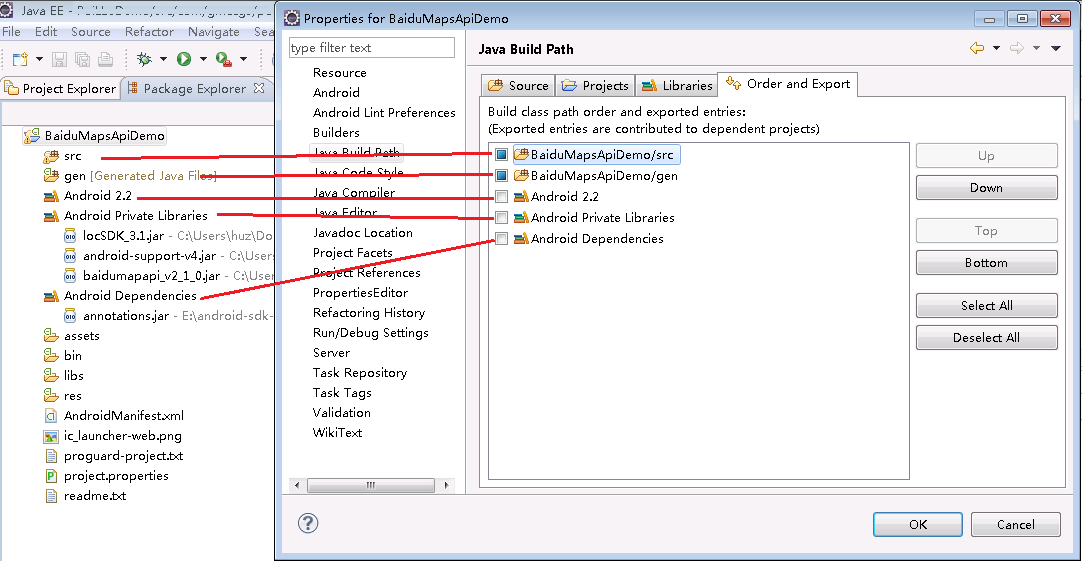Select AndroidManifest.xml file icon
The width and height of the screenshot is (1082, 561).
50,416
